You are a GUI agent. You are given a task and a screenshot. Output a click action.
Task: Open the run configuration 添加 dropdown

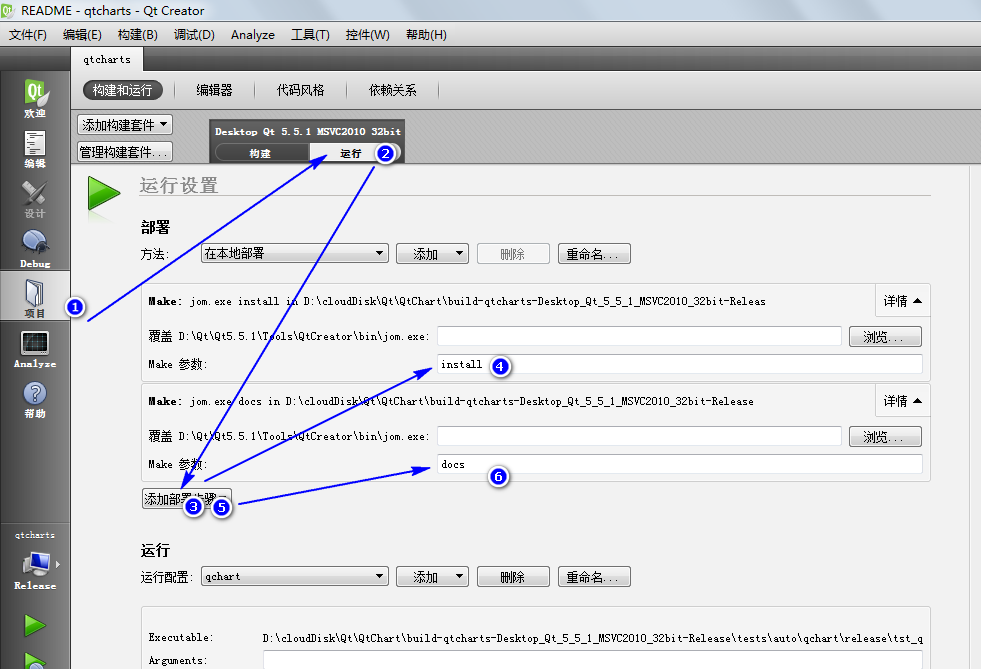(x=432, y=576)
